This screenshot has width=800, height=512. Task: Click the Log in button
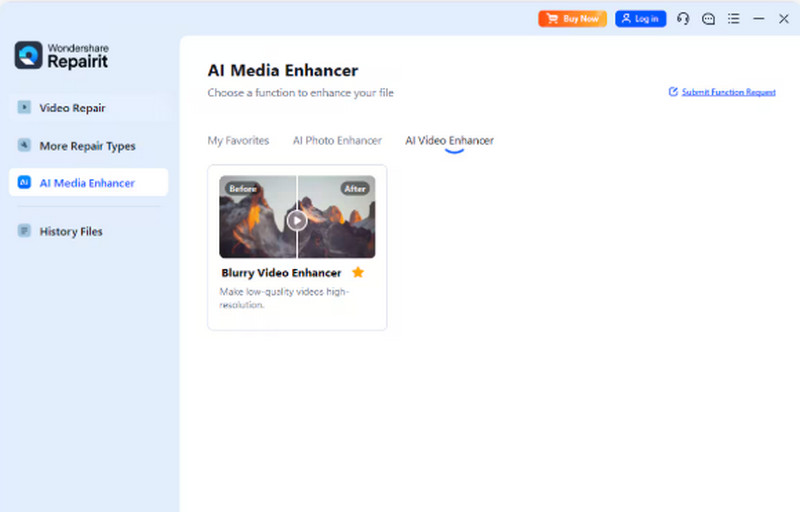(640, 19)
